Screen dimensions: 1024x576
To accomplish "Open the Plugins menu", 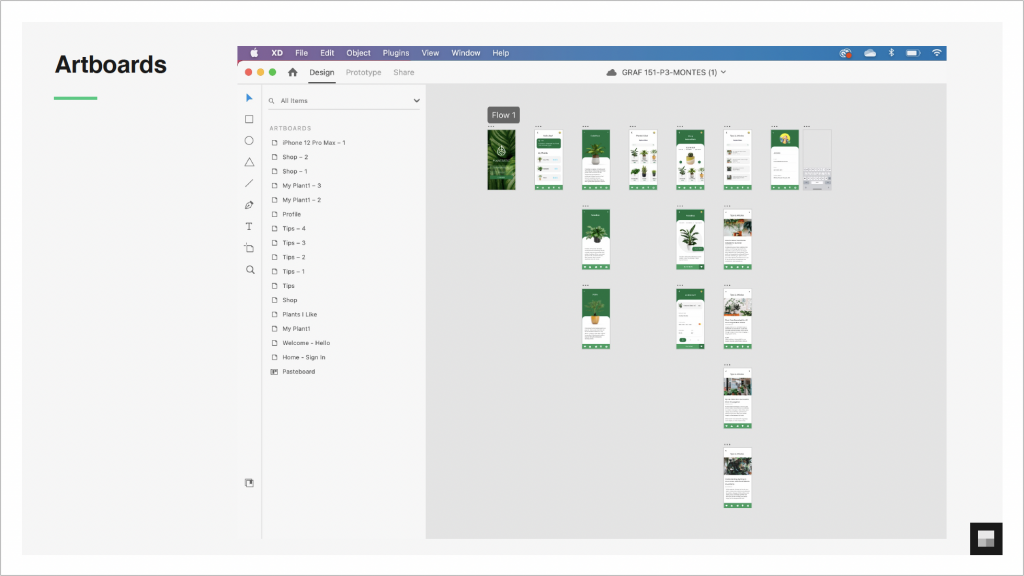I will [396, 53].
